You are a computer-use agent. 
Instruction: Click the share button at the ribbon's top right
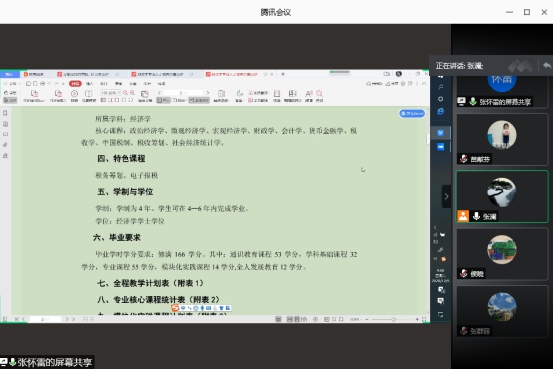coord(393,84)
